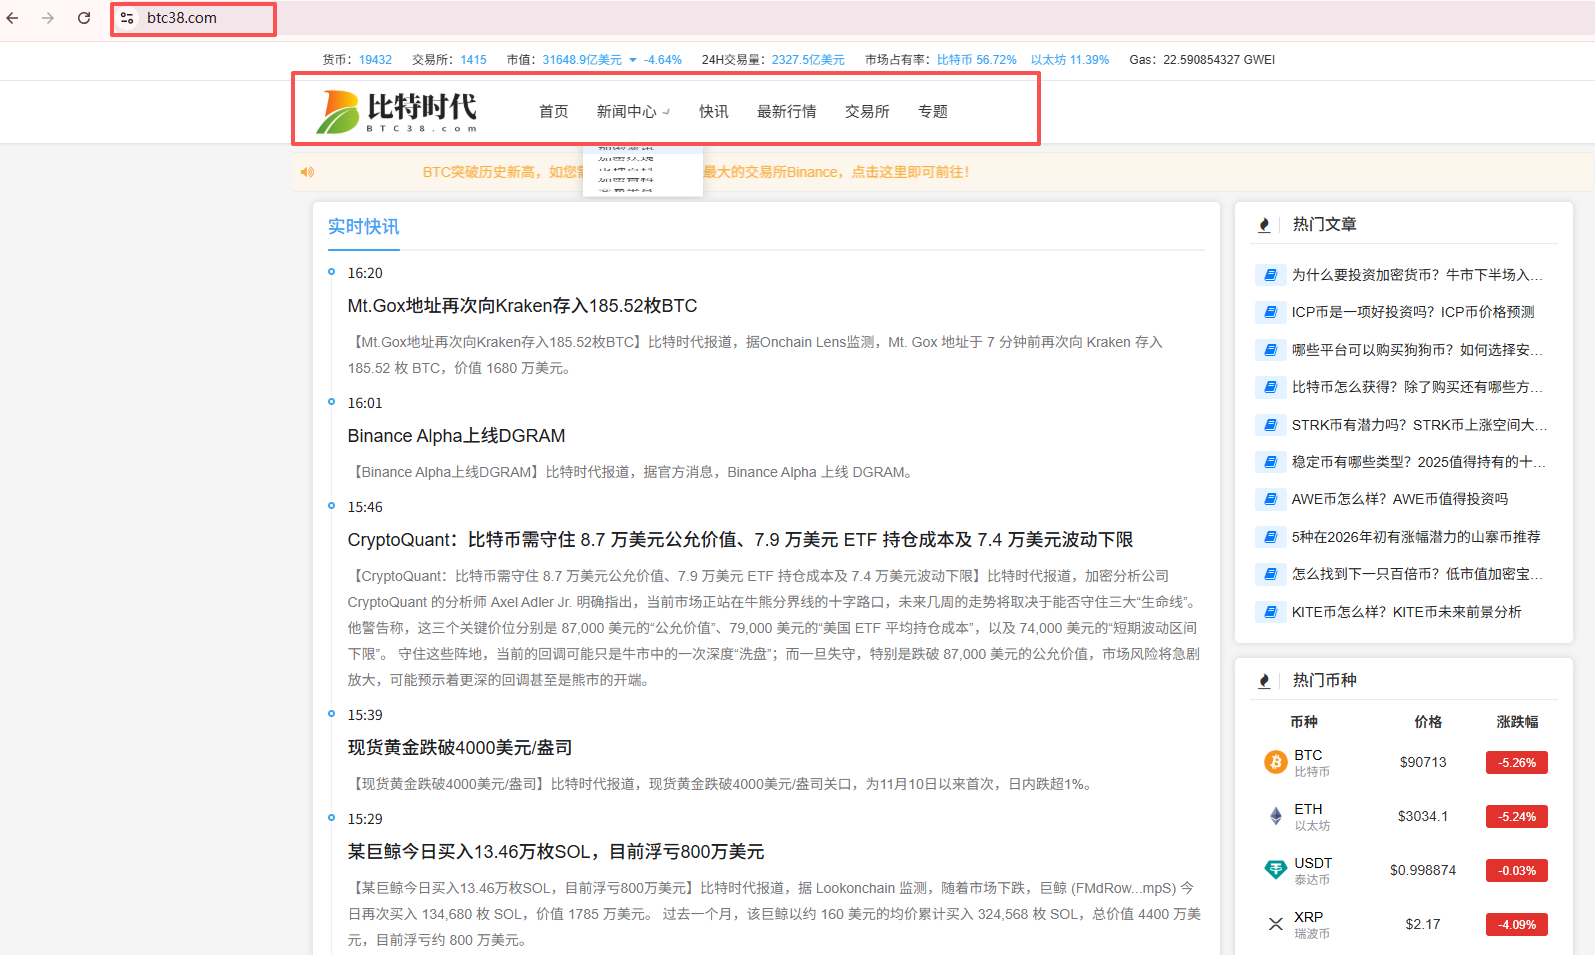Click article icon beside 怎么找到下一只百倍币
This screenshot has height=955, width=1595.
point(1270,574)
